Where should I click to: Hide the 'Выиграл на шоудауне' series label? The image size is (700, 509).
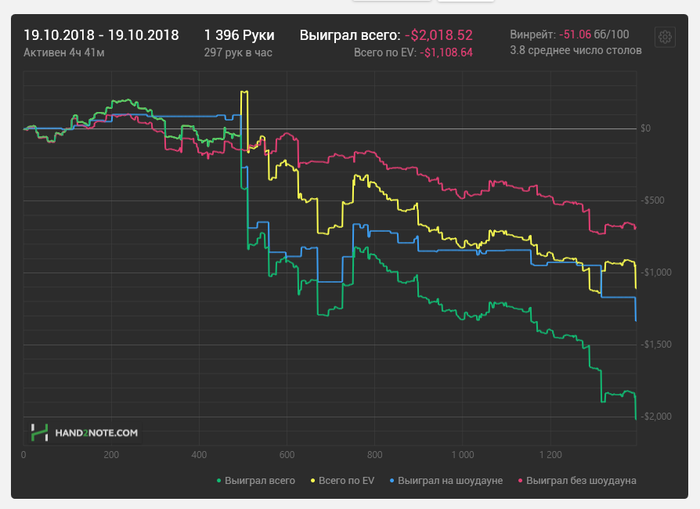[x=450, y=481]
